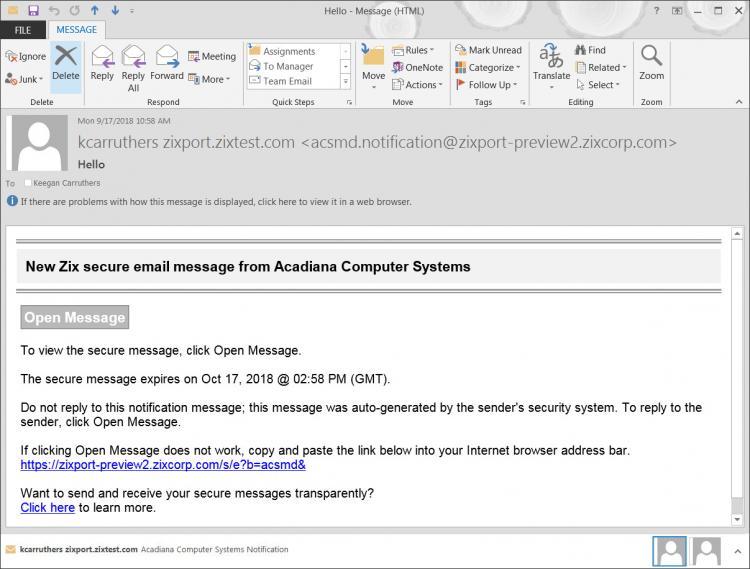This screenshot has height=569, width=750.
Task: Go to previous item with up arrow
Action: click(x=95, y=10)
